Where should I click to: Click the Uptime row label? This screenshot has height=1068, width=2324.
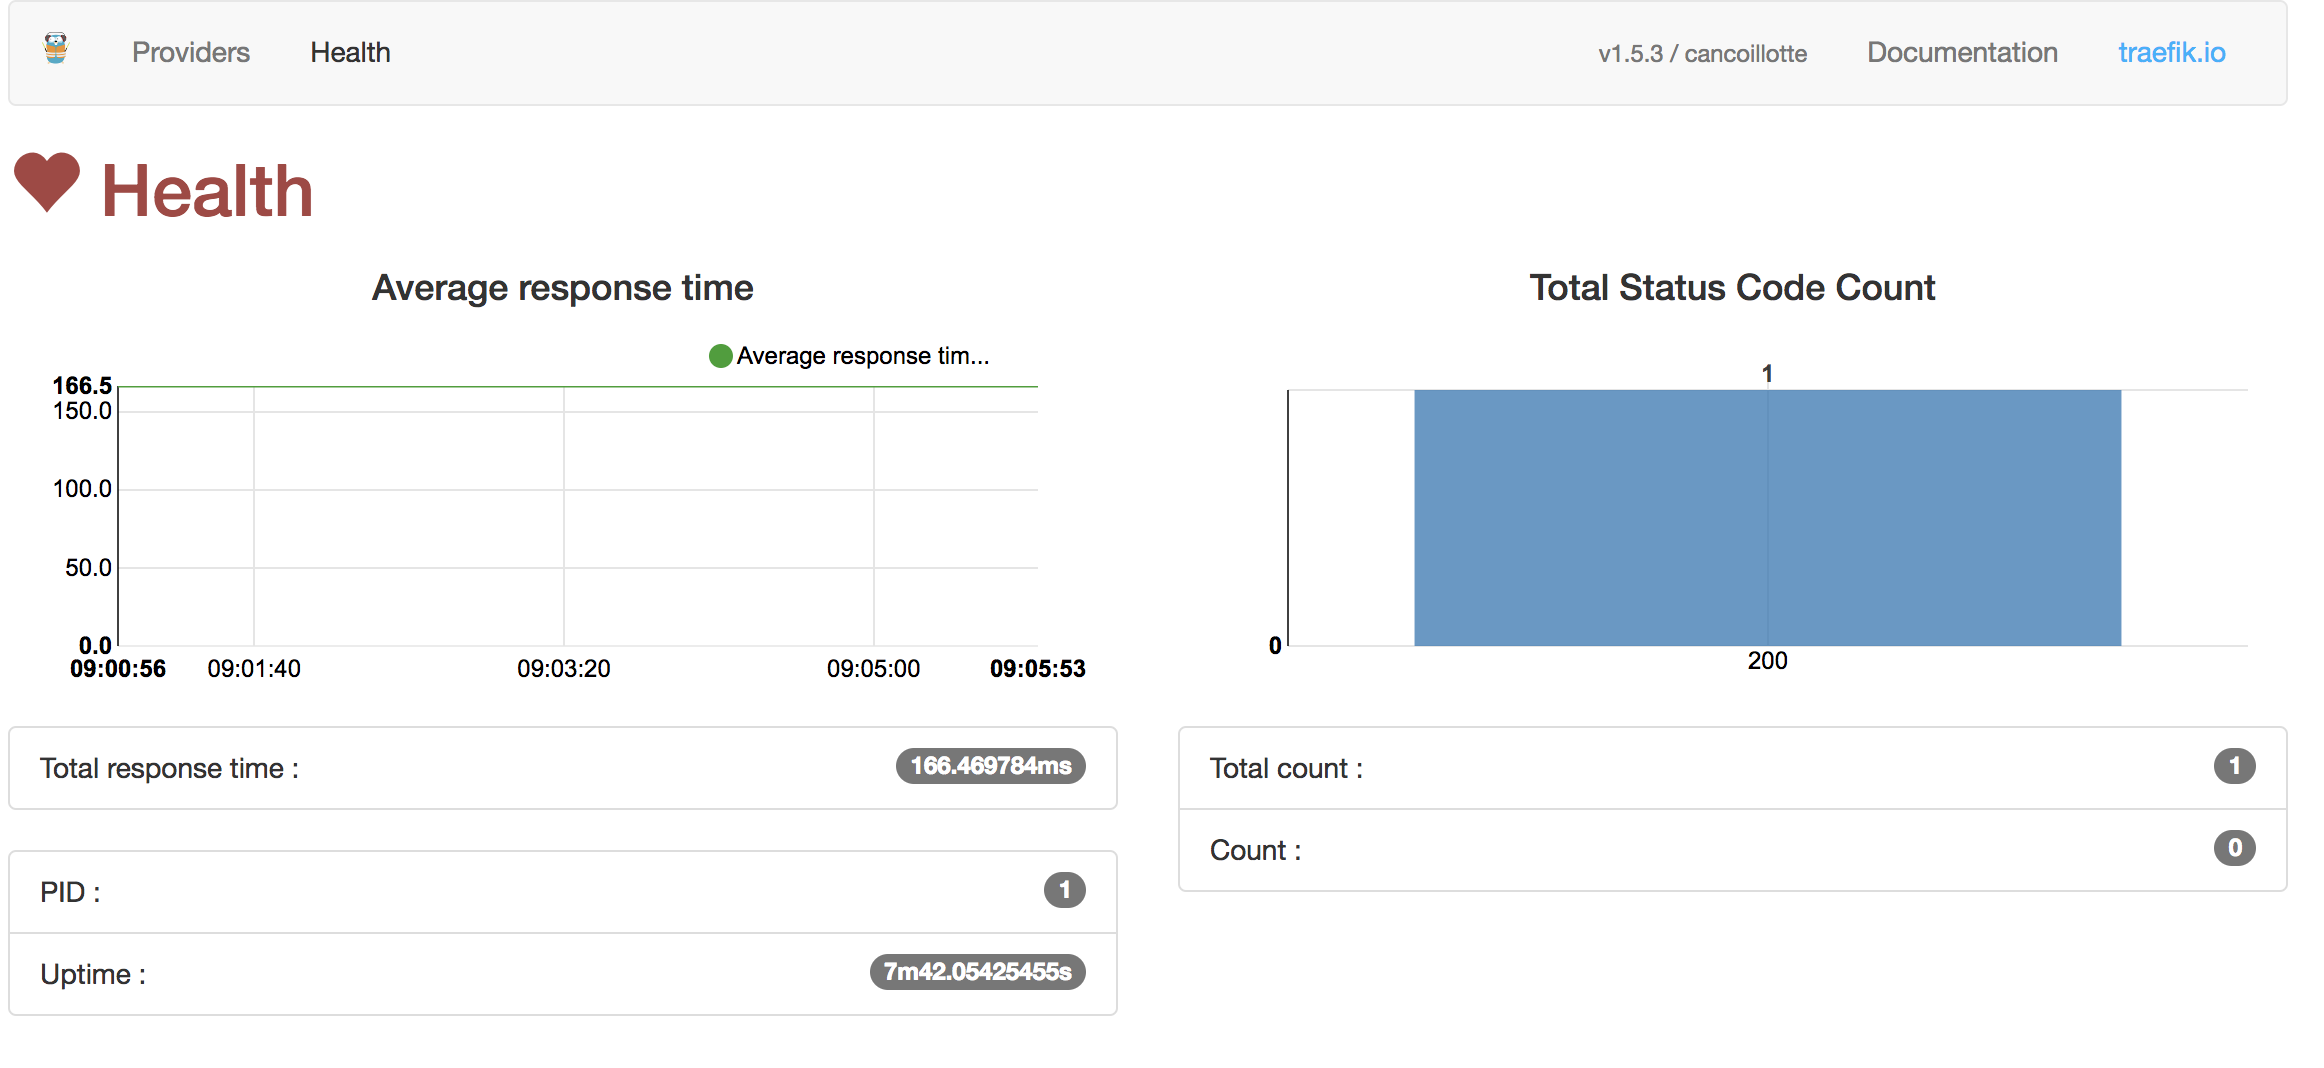coord(93,974)
